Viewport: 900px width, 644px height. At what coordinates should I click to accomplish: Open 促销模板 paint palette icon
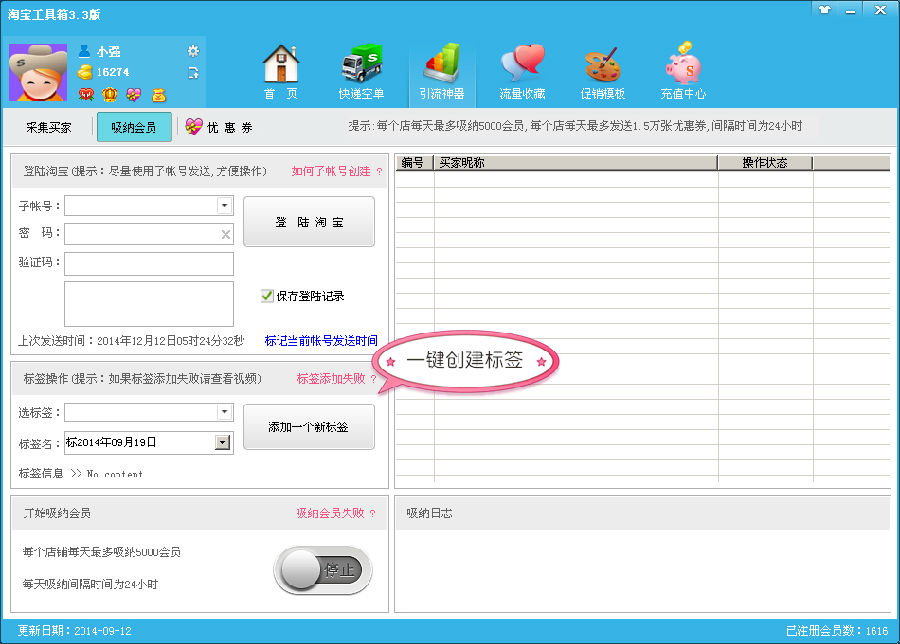pos(602,69)
